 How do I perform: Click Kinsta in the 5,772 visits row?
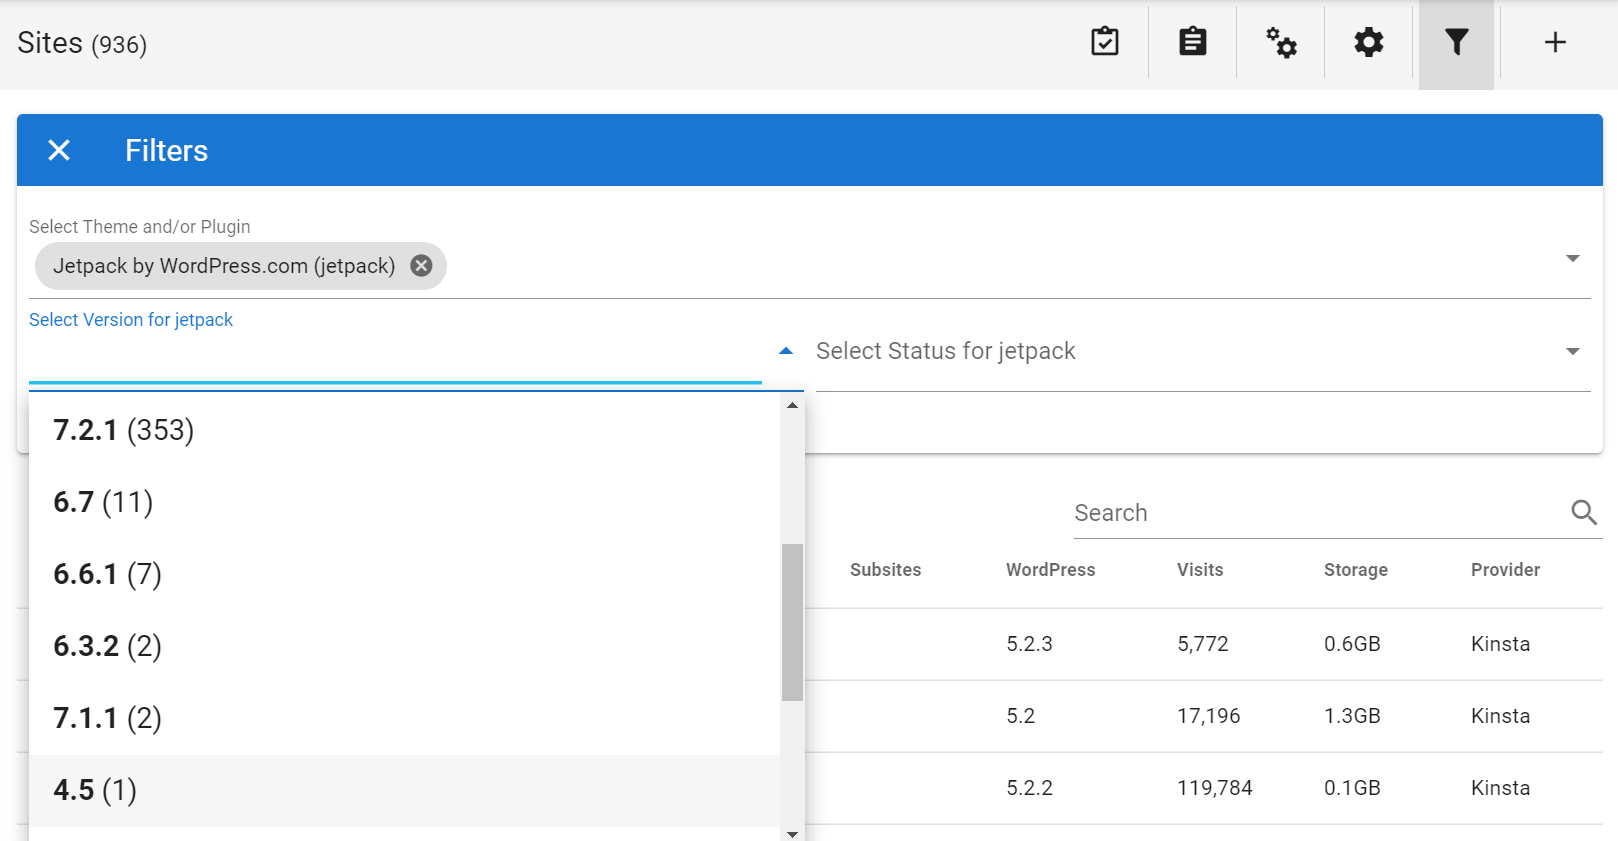click(x=1500, y=644)
